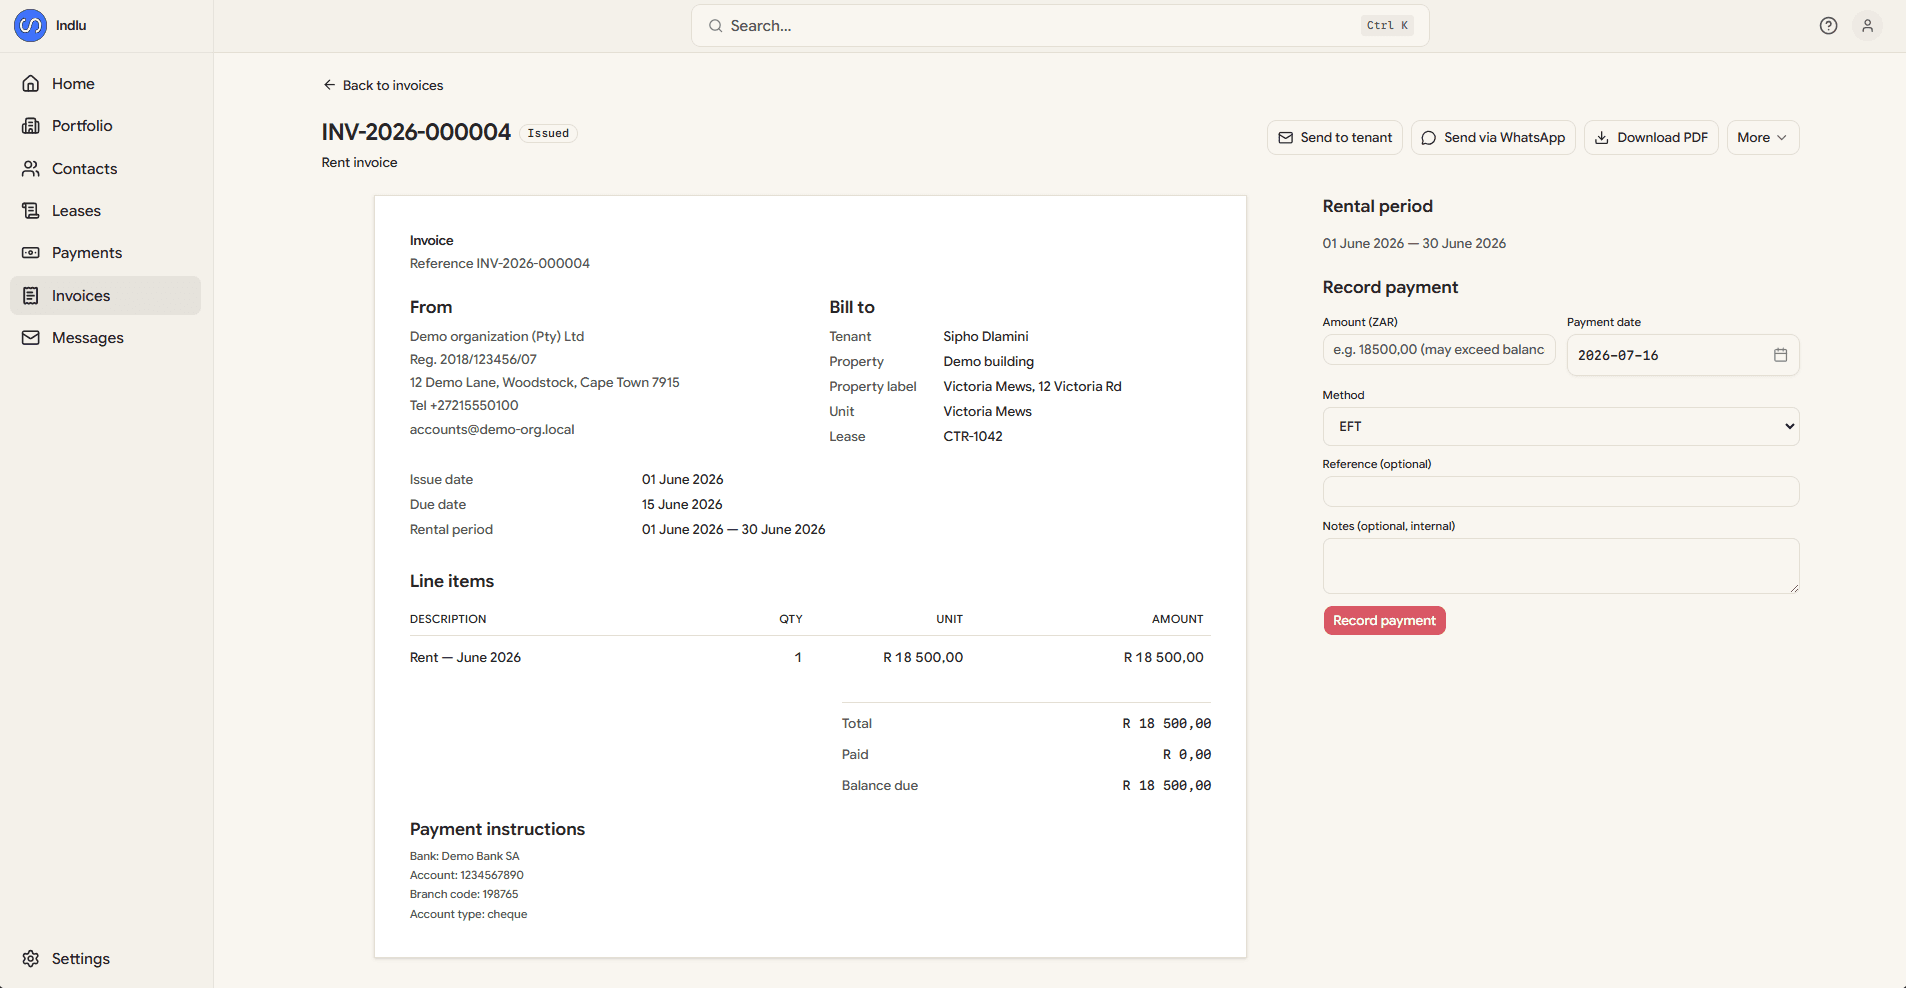
Task: Click the Home house icon in sidebar
Action: [x=31, y=84]
